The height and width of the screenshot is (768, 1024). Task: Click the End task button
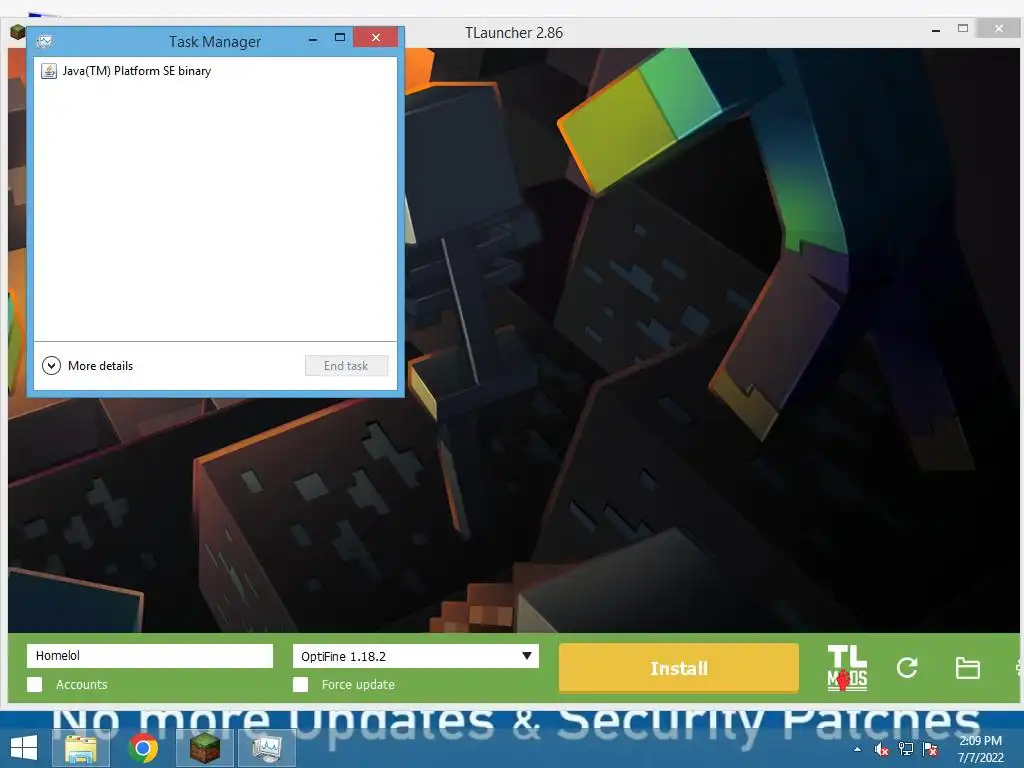[x=346, y=366]
